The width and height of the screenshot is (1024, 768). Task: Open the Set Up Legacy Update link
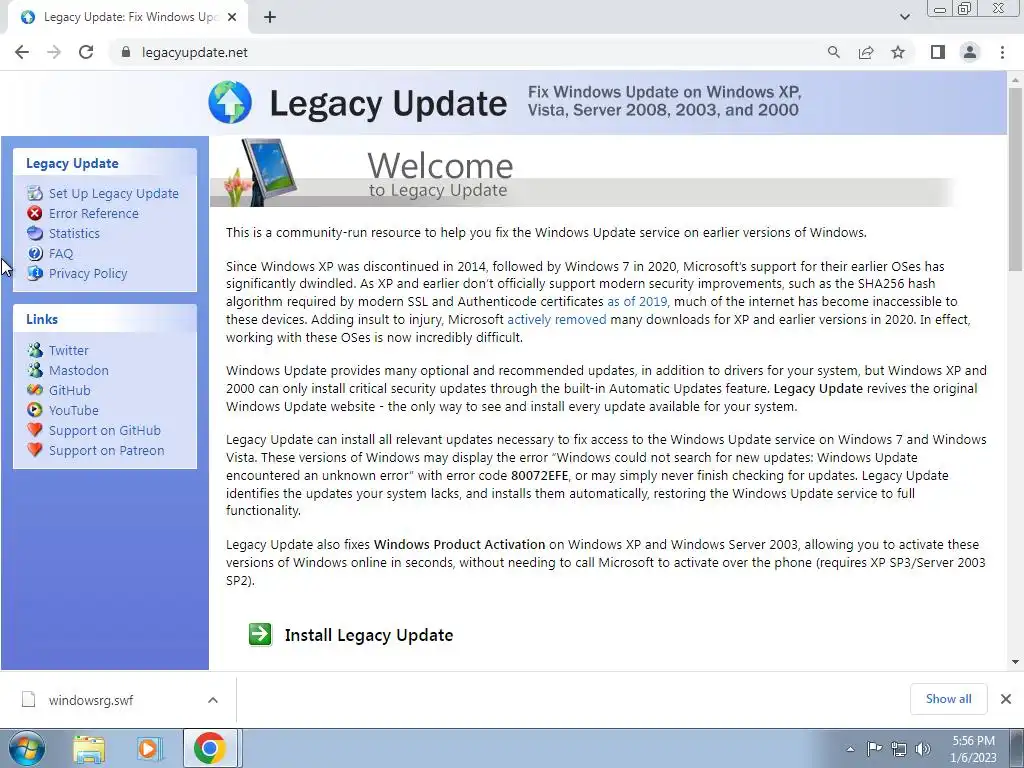click(114, 193)
